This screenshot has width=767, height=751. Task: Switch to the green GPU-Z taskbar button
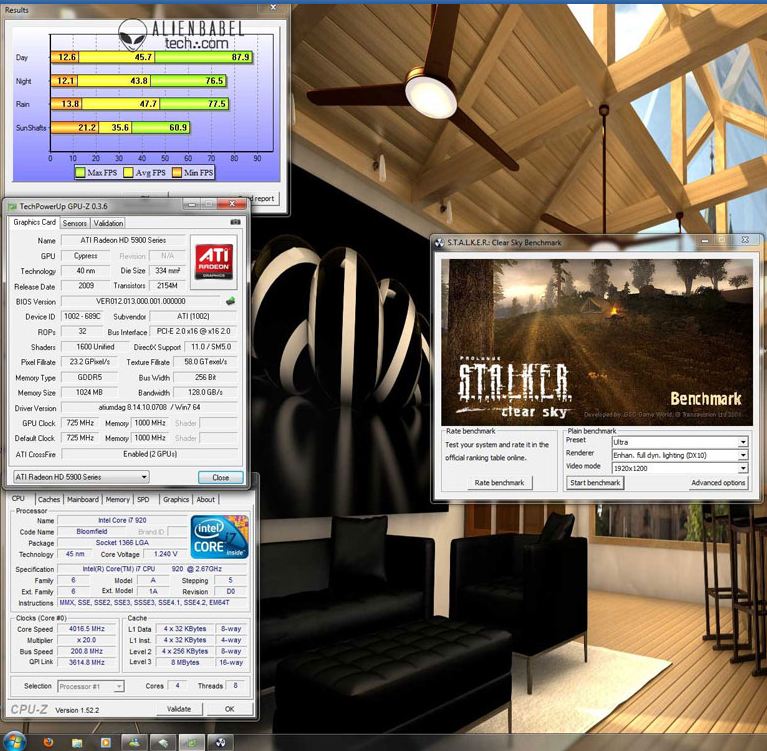coord(191,743)
